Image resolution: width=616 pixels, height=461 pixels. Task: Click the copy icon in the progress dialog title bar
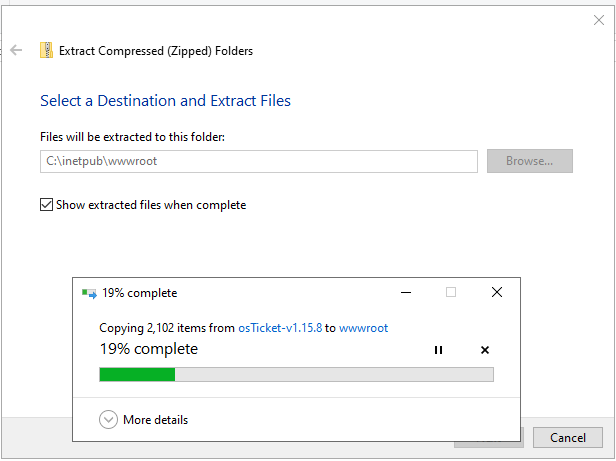pos(89,293)
